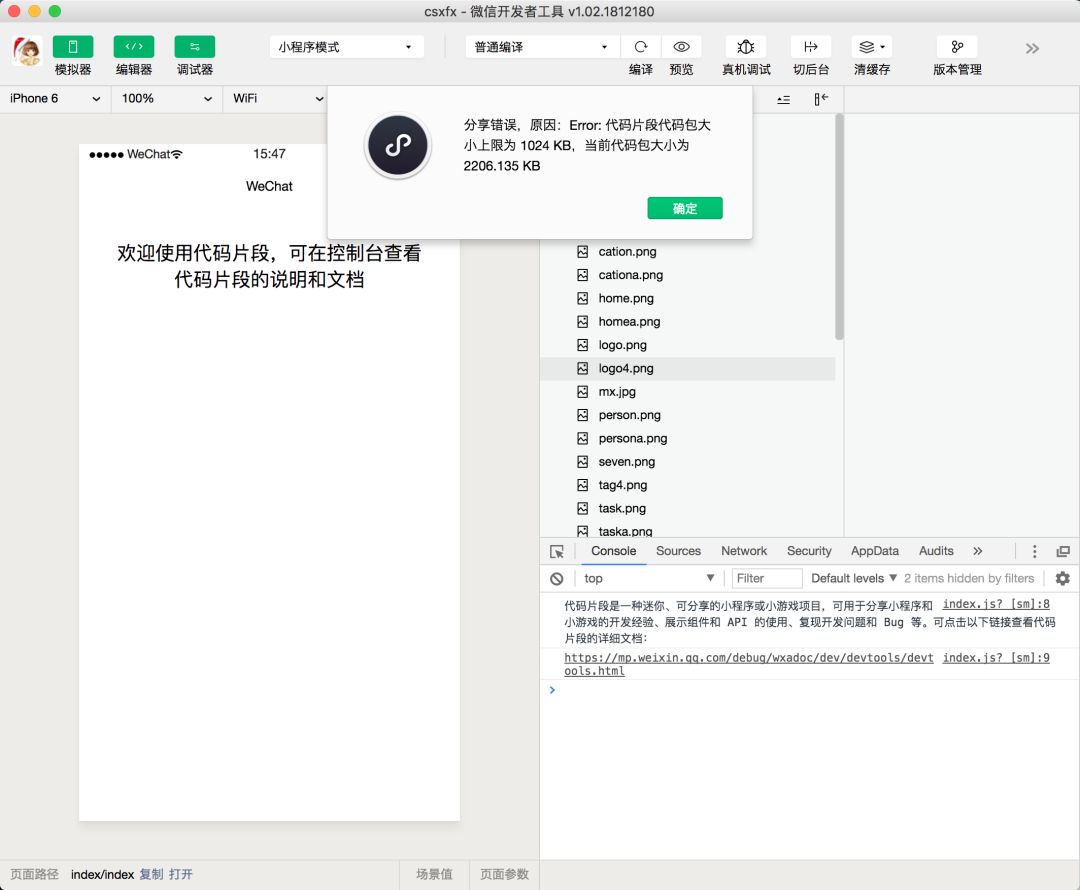Click the inspect element cursor icon

tap(557, 552)
